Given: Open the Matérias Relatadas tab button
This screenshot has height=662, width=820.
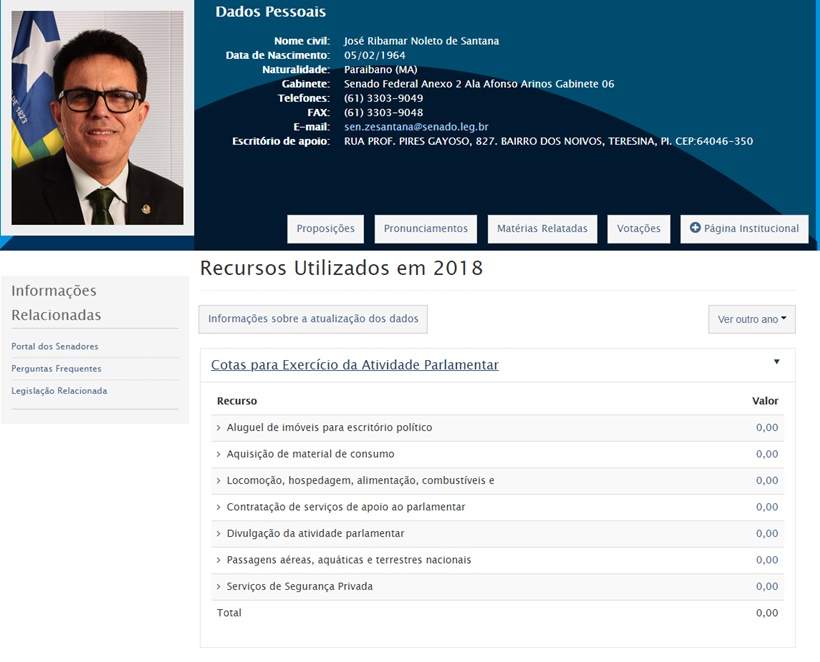Looking at the screenshot, I should (x=542, y=229).
